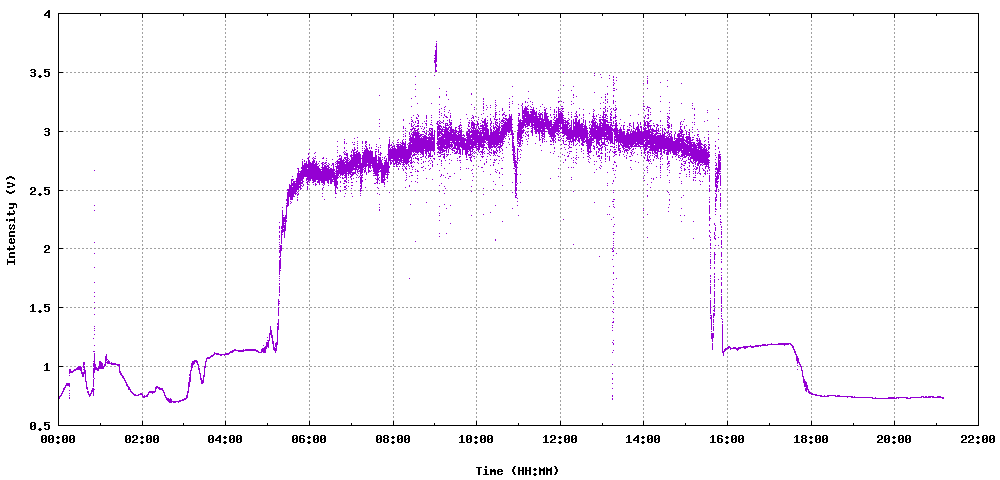
Task: Click the isolated data cluster above 3.5 V near 09:00
Action: (x=436, y=58)
